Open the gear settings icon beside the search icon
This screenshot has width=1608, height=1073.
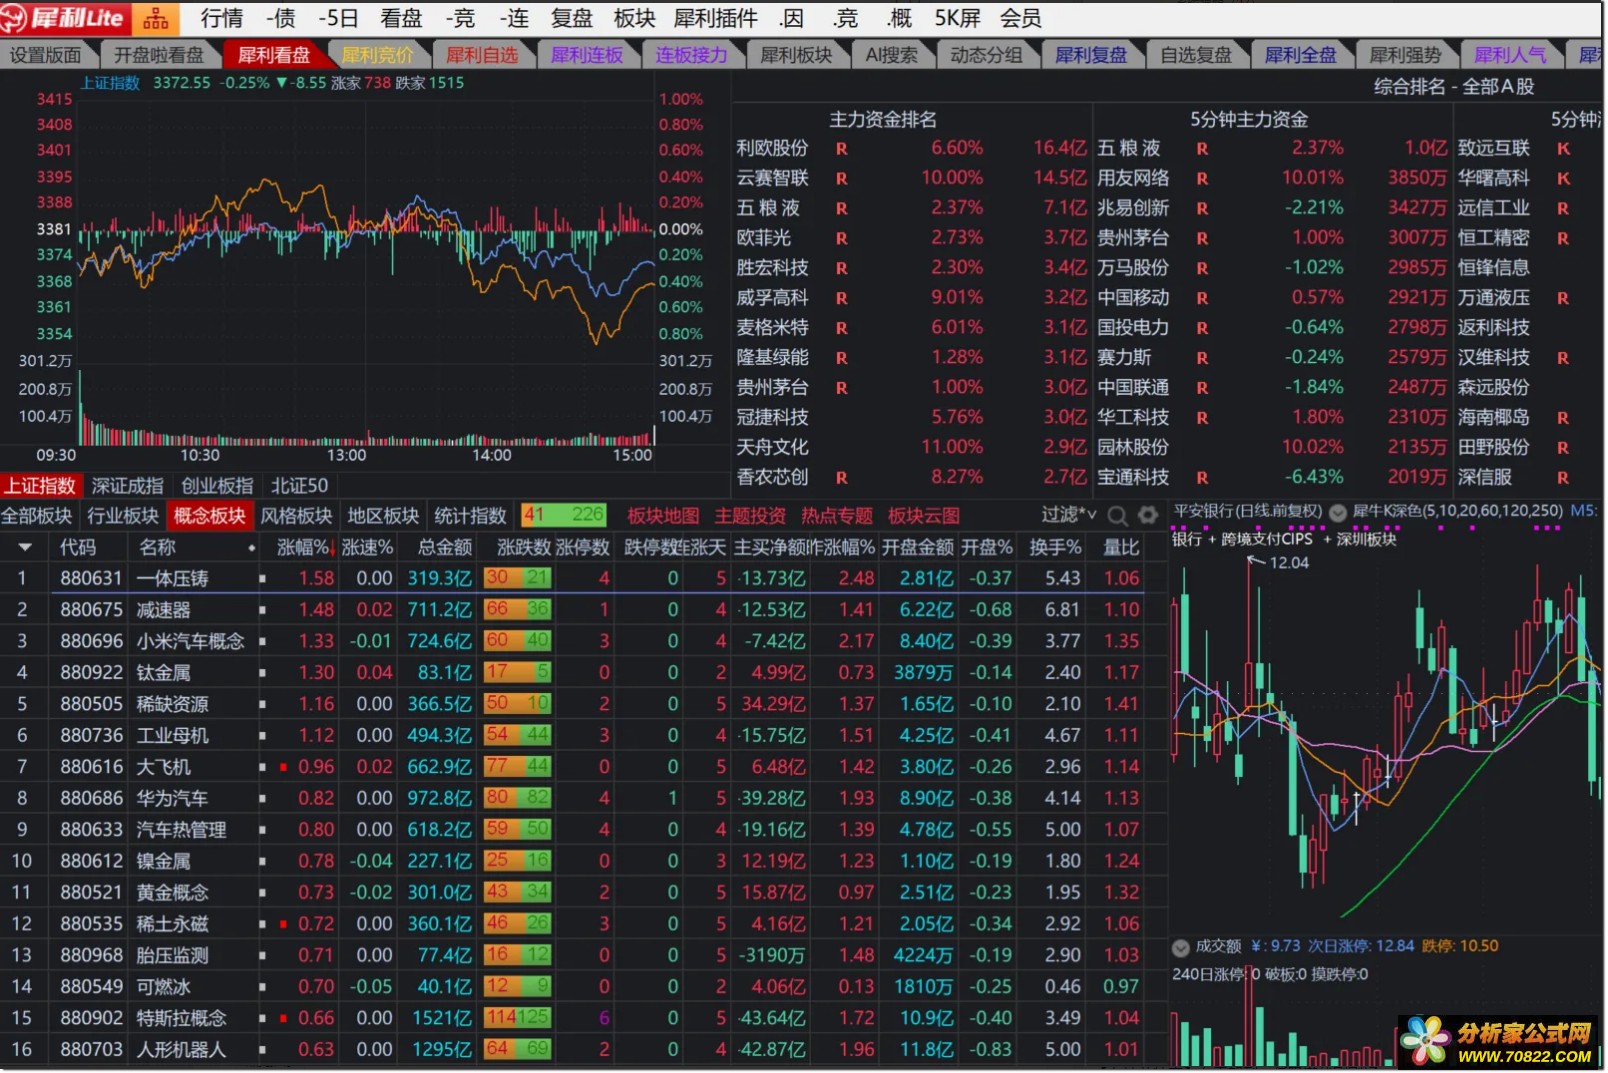pyautogui.click(x=1148, y=516)
